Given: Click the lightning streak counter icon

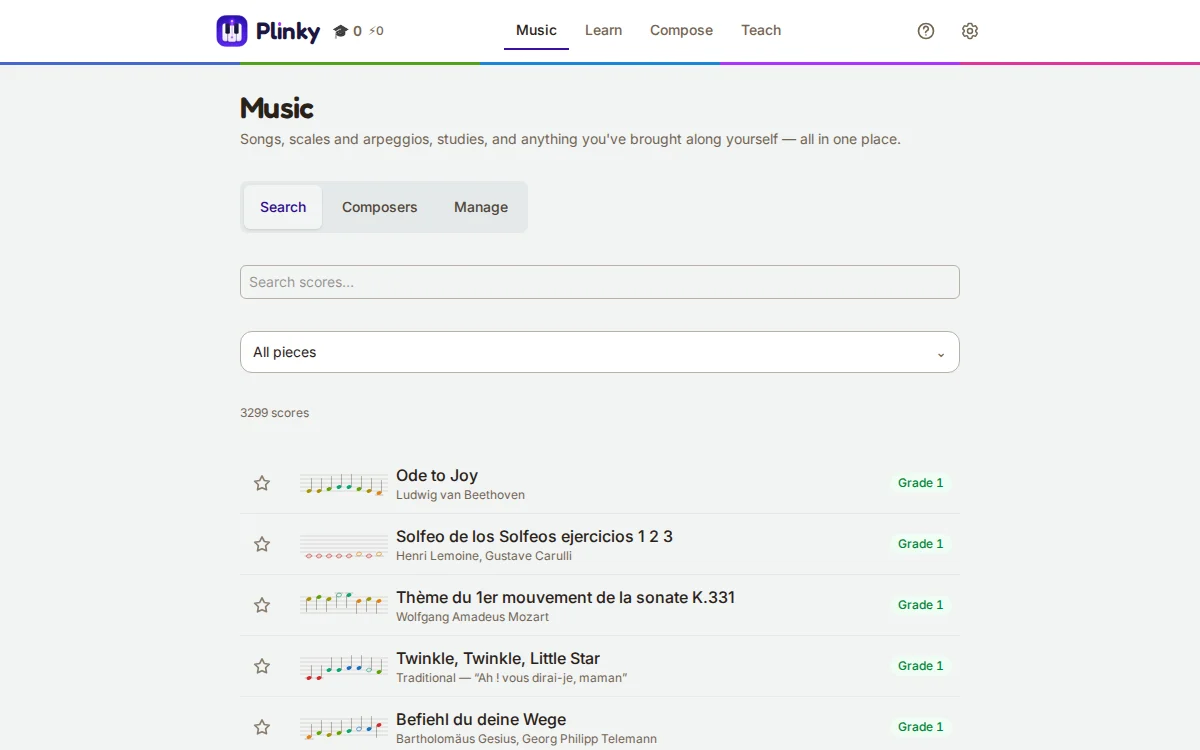Looking at the screenshot, I should 372,31.
